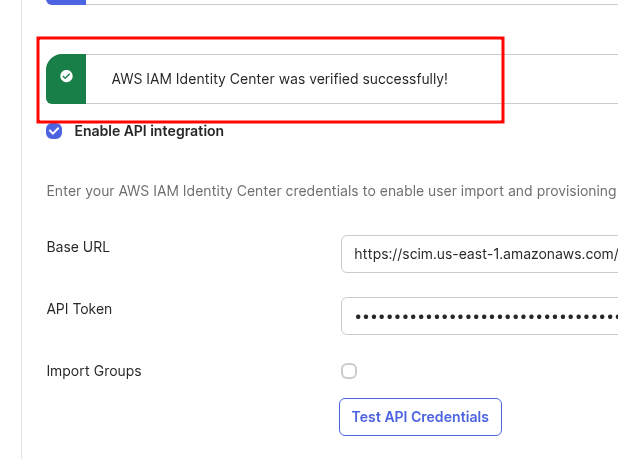Screen dimensions: 618x459
Task: Click the 'API Token' field label
Action: pos(79,309)
